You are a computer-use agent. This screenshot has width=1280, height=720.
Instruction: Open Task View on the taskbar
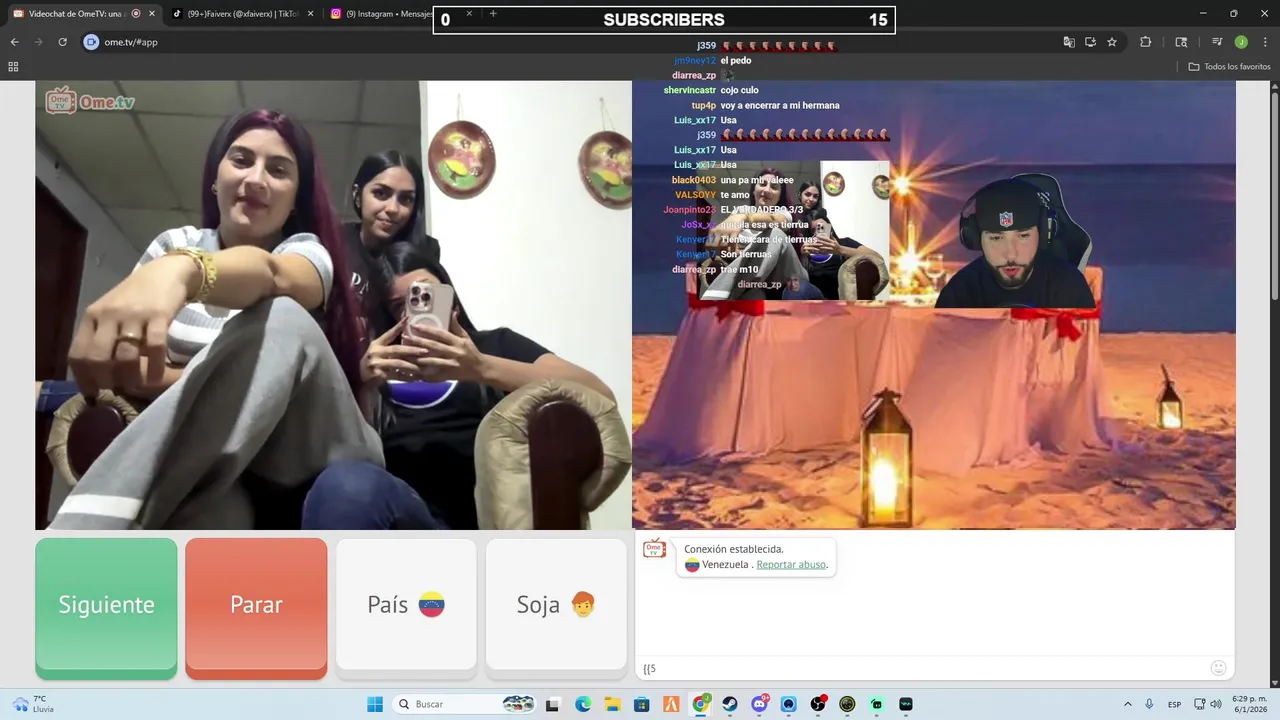tap(552, 704)
